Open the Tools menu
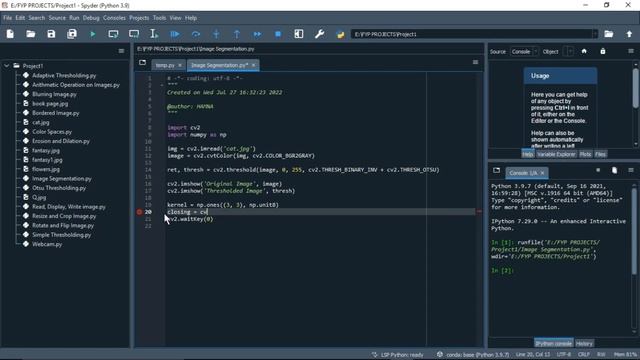The height and width of the screenshot is (360, 640). [x=160, y=18]
